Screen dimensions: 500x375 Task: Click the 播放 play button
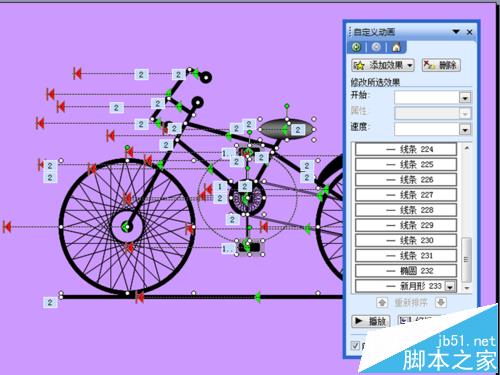tap(371, 321)
